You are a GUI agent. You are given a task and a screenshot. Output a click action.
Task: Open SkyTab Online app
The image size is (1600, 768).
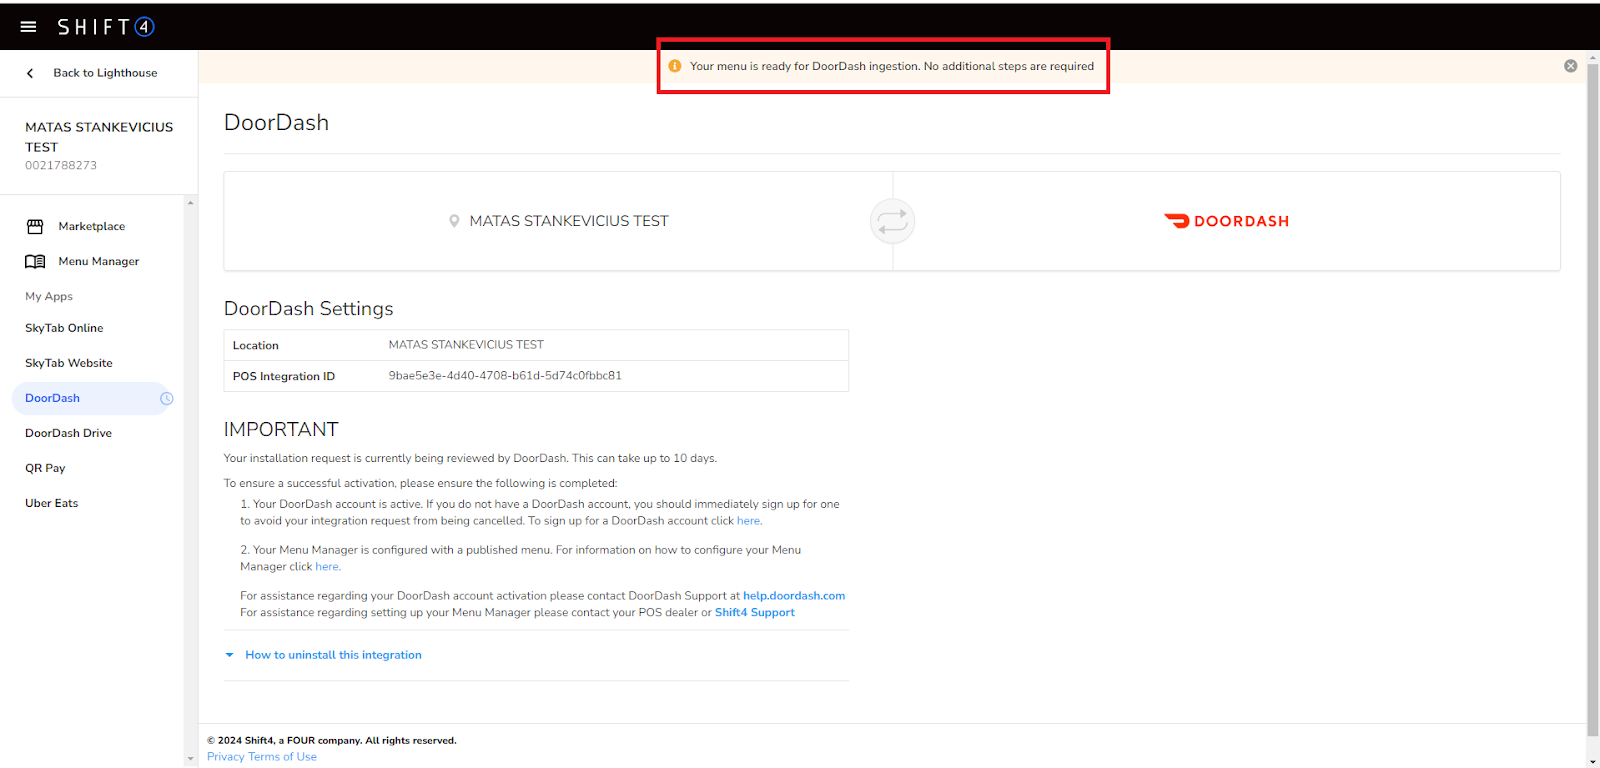[x=64, y=328]
